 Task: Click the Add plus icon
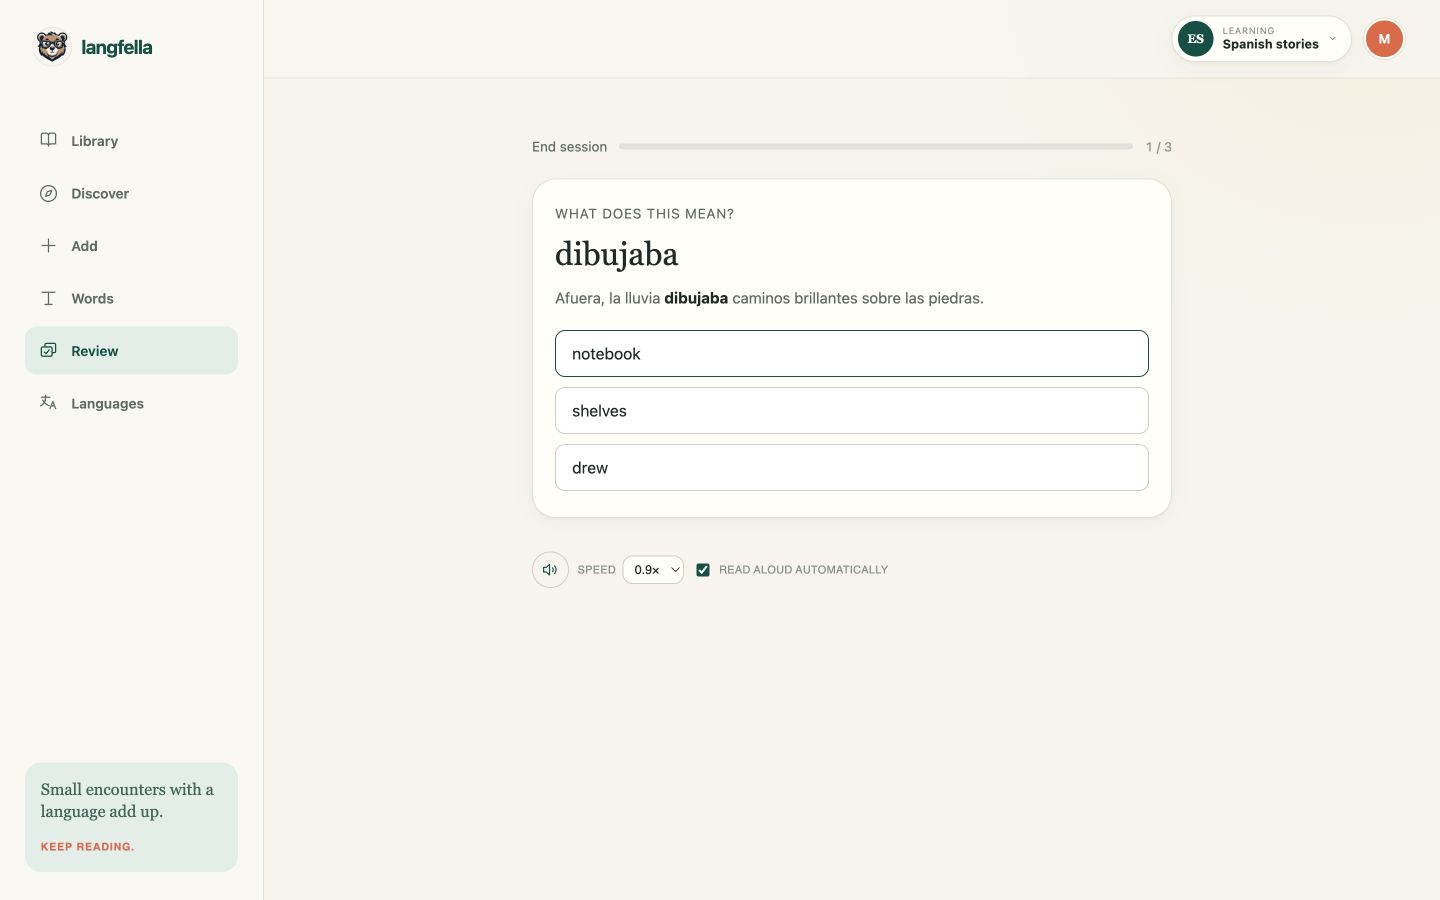click(48, 245)
